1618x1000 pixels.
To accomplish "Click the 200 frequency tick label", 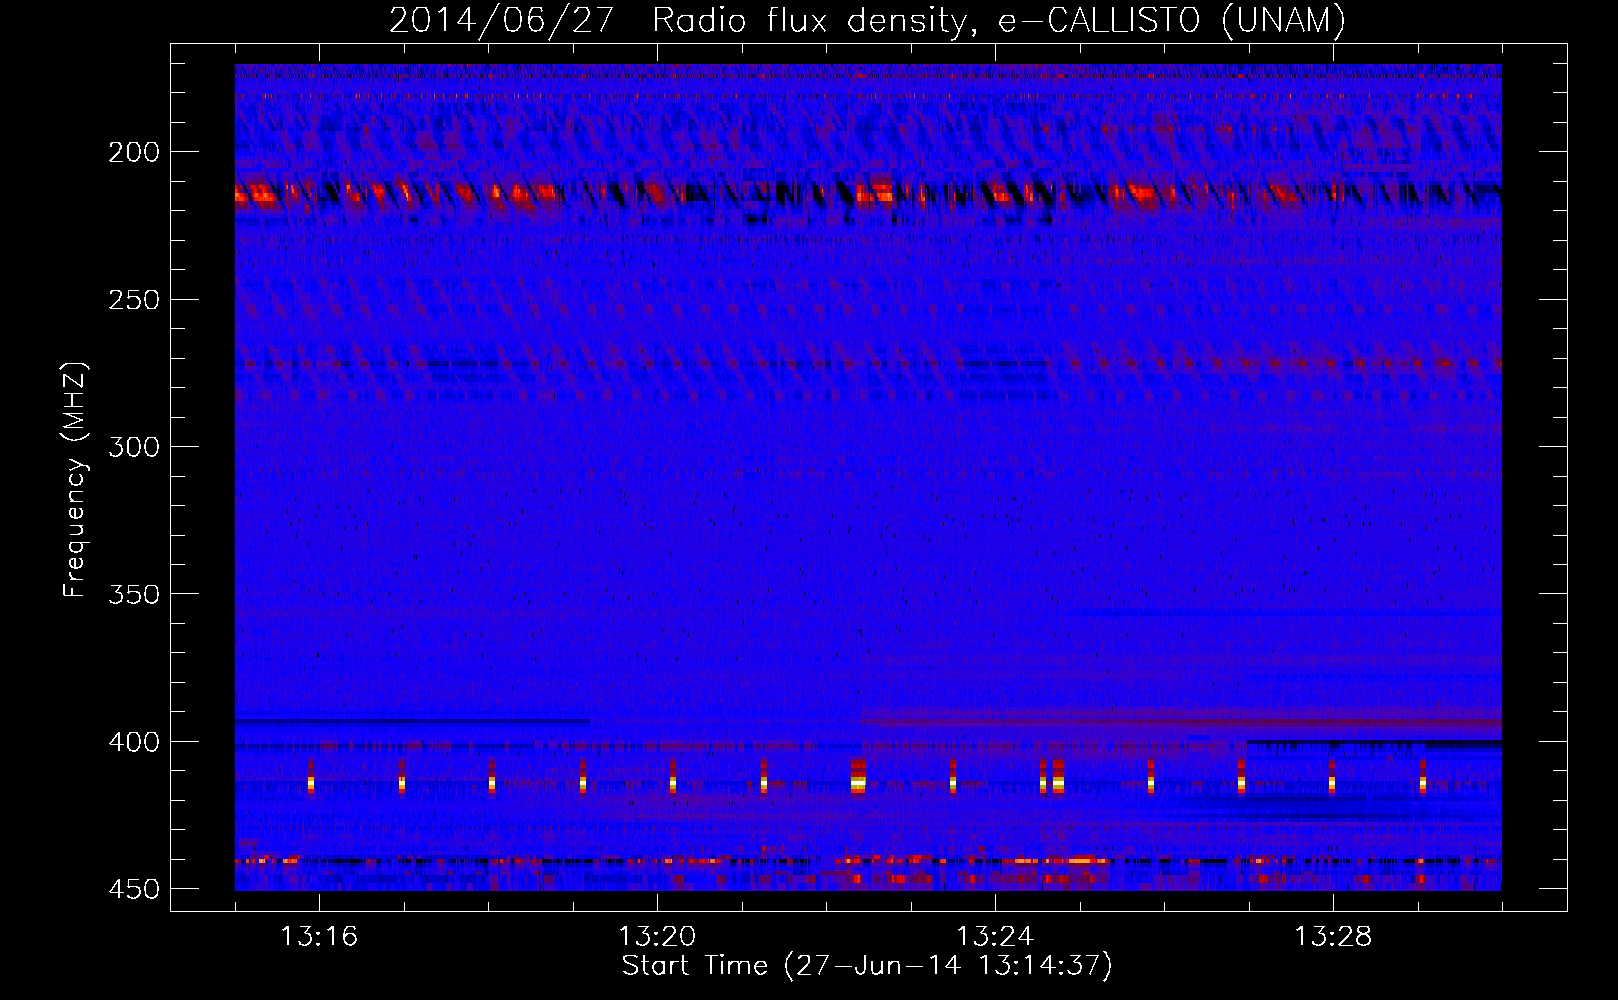I will [134, 152].
